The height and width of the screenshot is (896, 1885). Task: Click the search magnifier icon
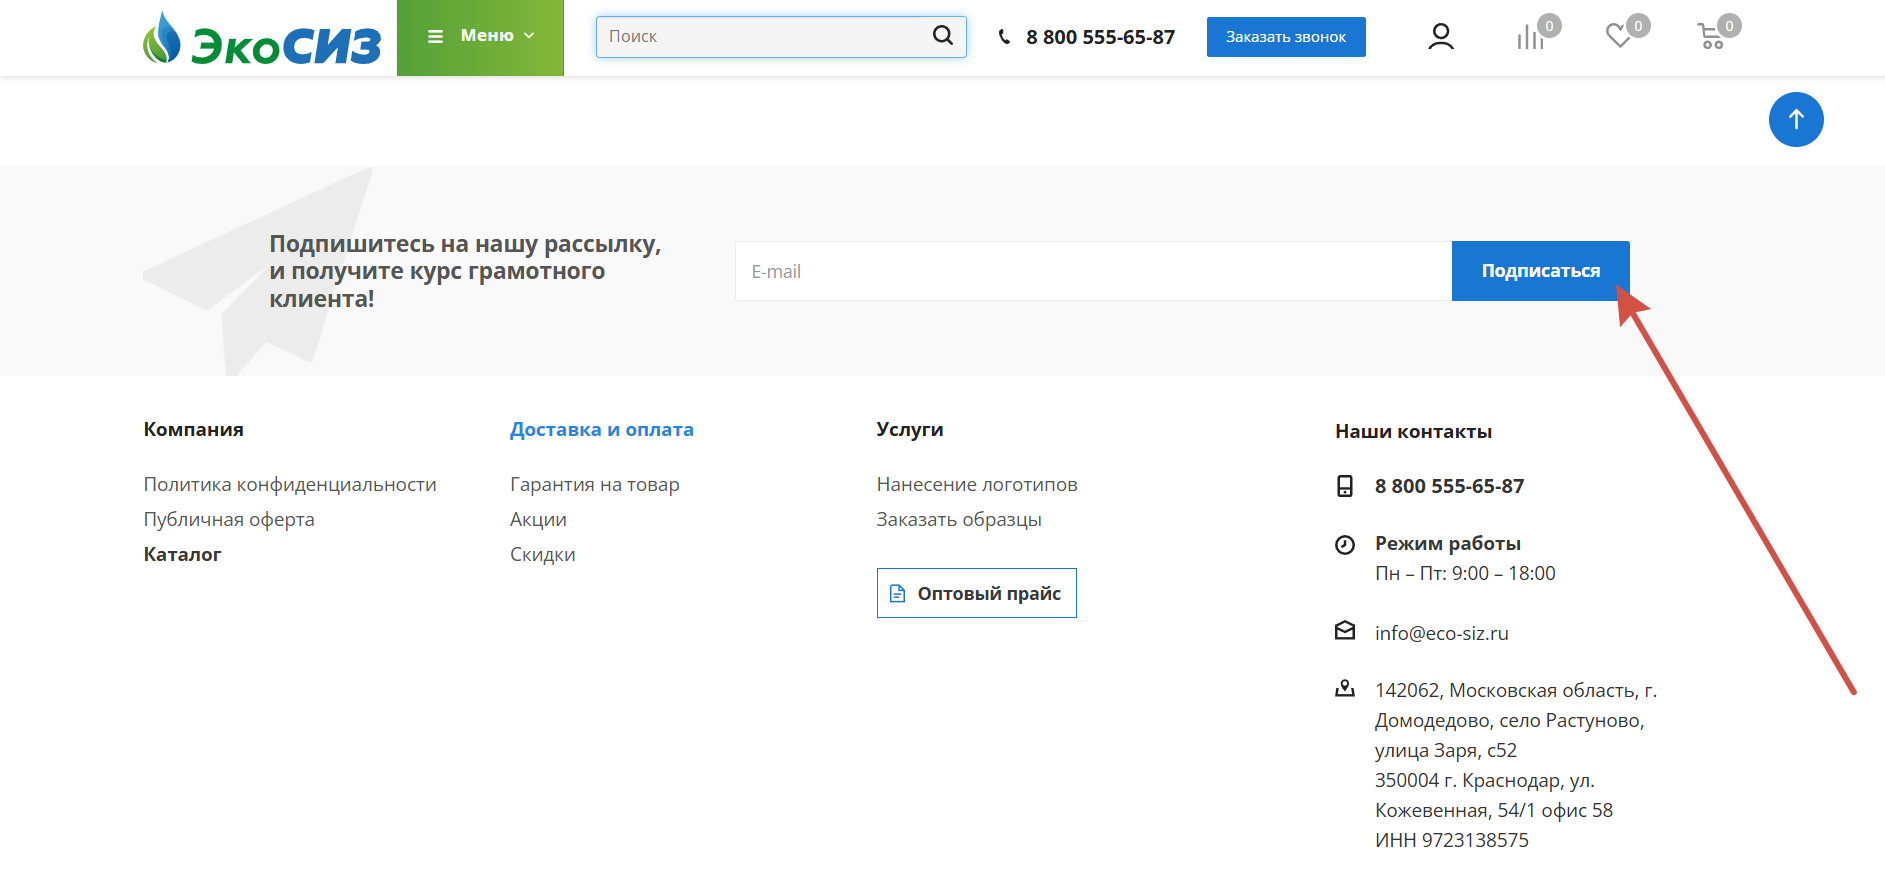tap(942, 36)
